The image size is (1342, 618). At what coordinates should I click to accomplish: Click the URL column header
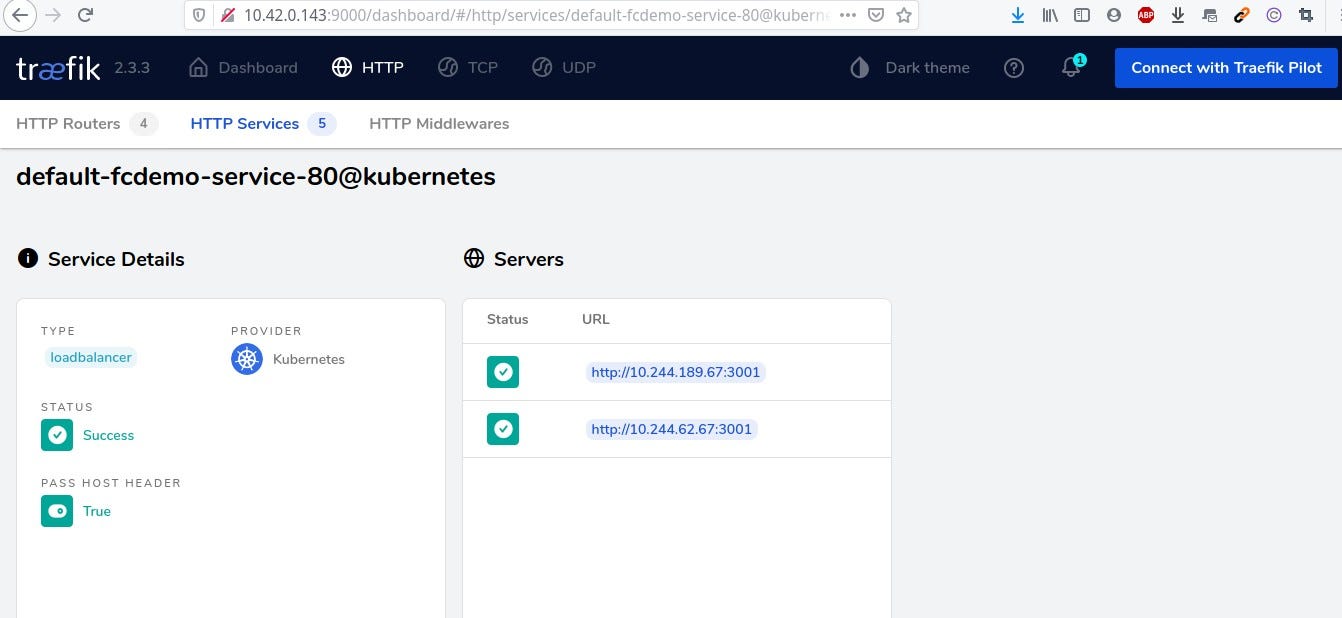(x=596, y=319)
